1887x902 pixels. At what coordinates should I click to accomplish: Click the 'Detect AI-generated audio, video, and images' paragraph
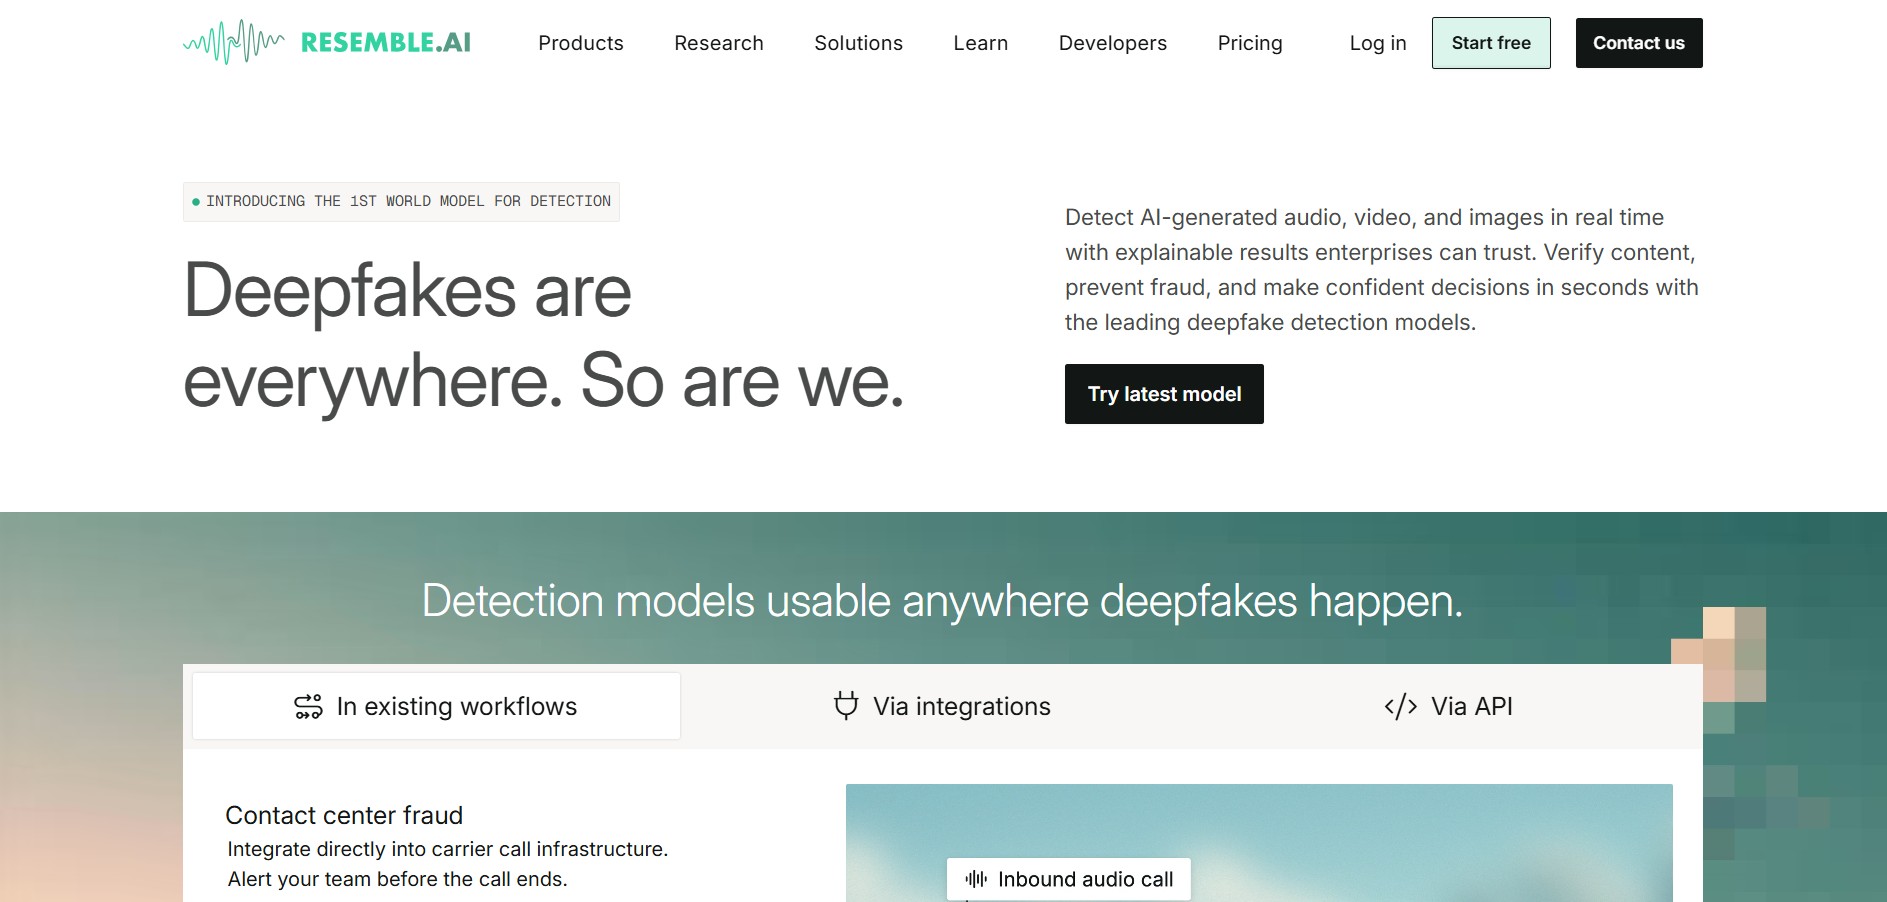pyautogui.click(x=1382, y=270)
